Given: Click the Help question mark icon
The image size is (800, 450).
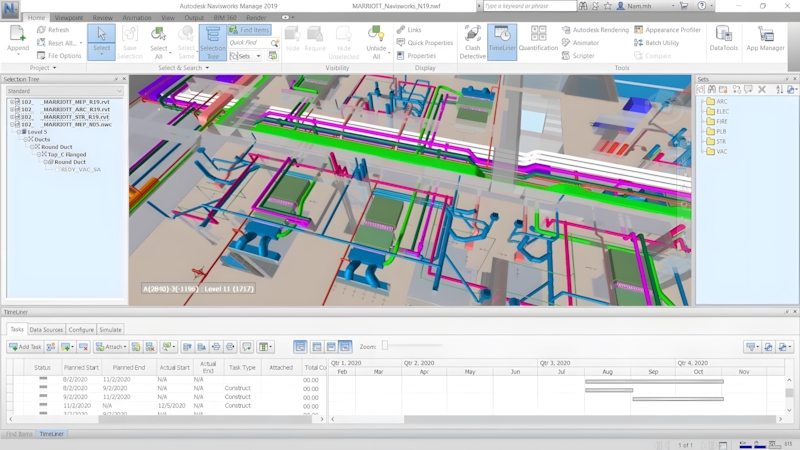Looking at the screenshot, I should pyautogui.click(x=702, y=6).
